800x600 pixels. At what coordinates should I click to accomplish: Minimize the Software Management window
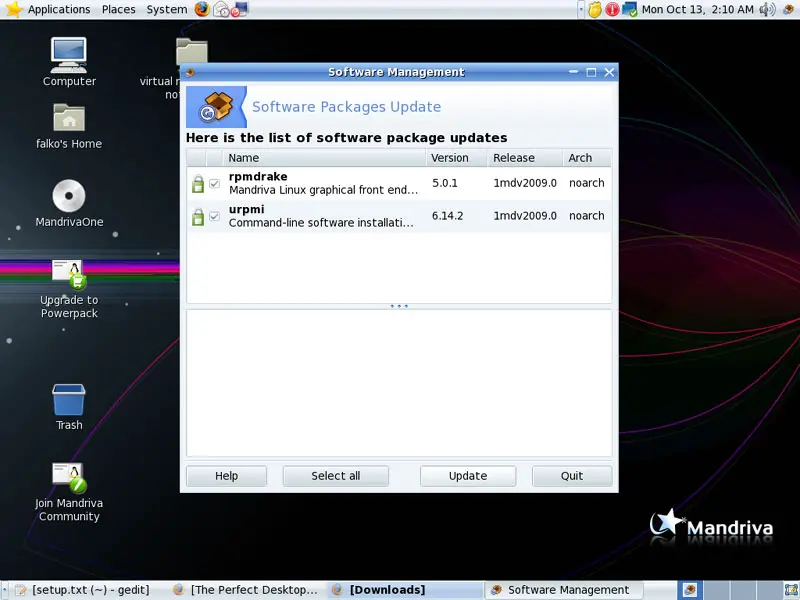[573, 72]
